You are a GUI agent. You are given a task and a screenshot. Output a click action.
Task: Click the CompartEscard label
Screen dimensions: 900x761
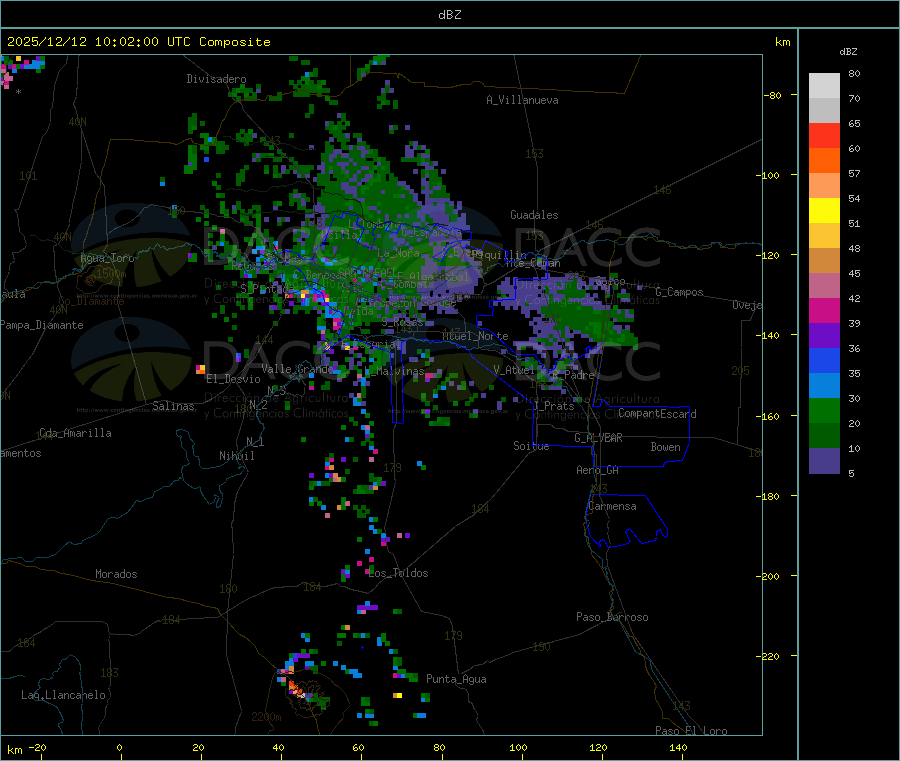(x=657, y=414)
